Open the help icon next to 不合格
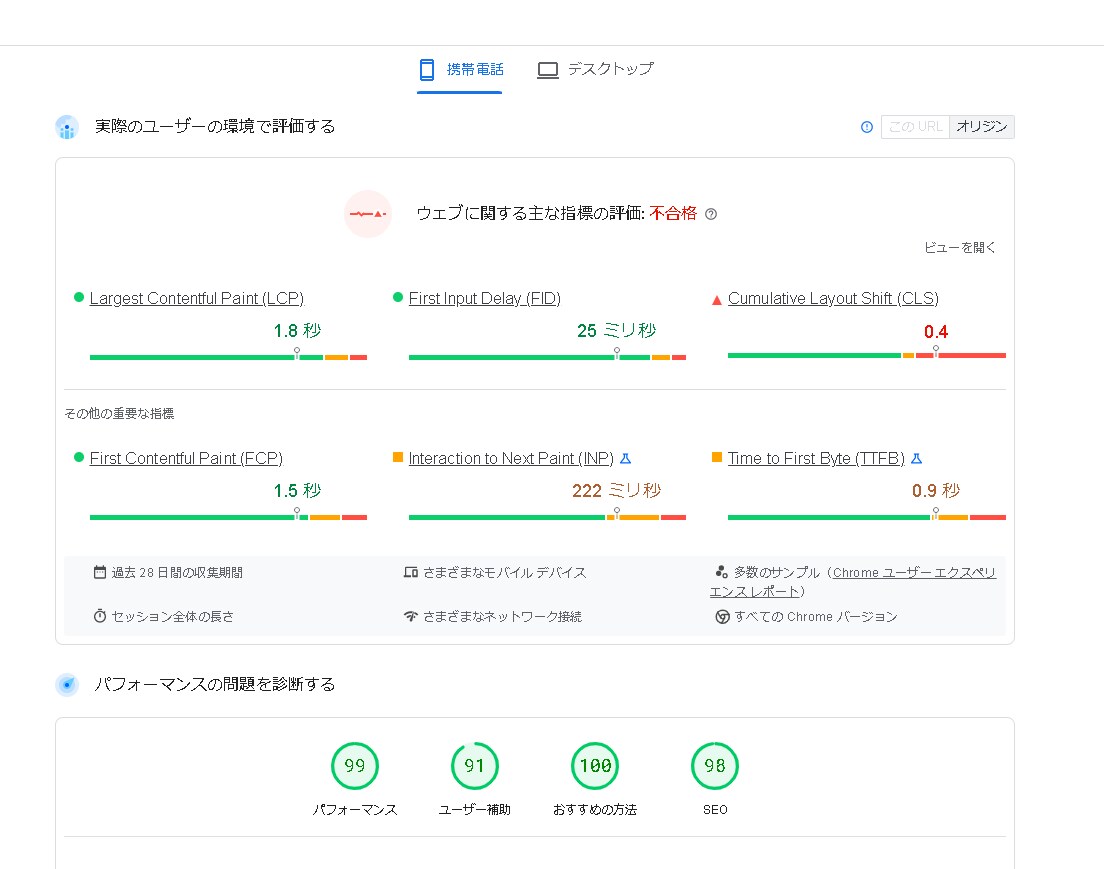The height and width of the screenshot is (869, 1104). (x=711, y=214)
